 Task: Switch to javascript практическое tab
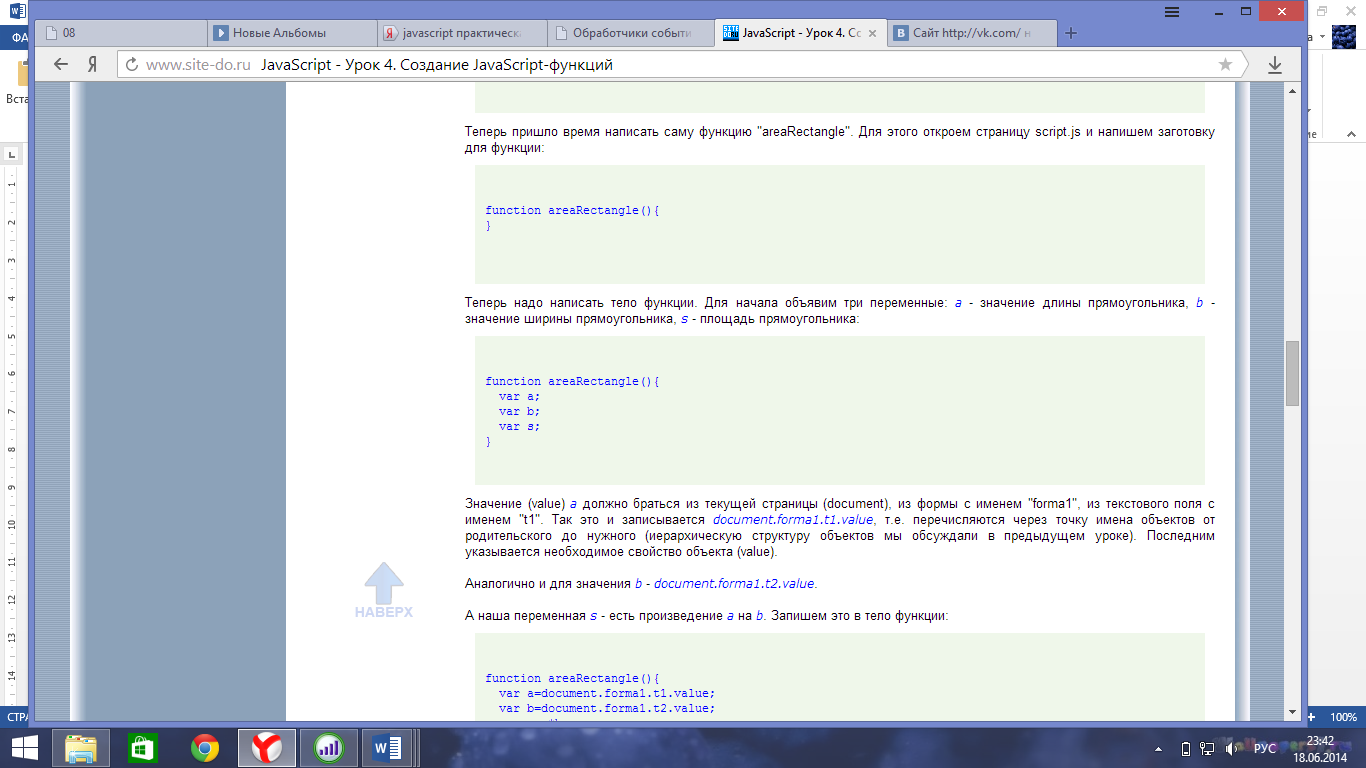coord(462,33)
